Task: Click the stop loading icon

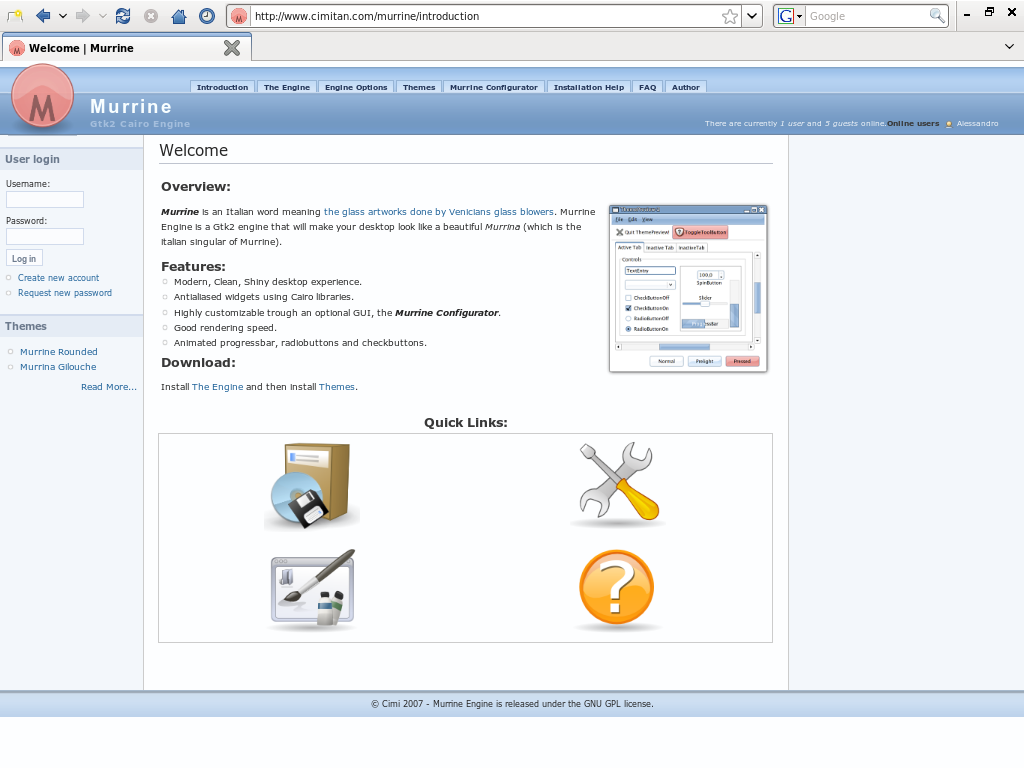Action: [151, 16]
